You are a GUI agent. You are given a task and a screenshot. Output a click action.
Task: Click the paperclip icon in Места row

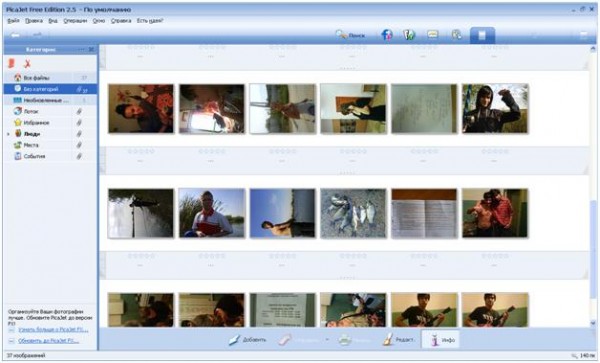pyautogui.click(x=79, y=145)
